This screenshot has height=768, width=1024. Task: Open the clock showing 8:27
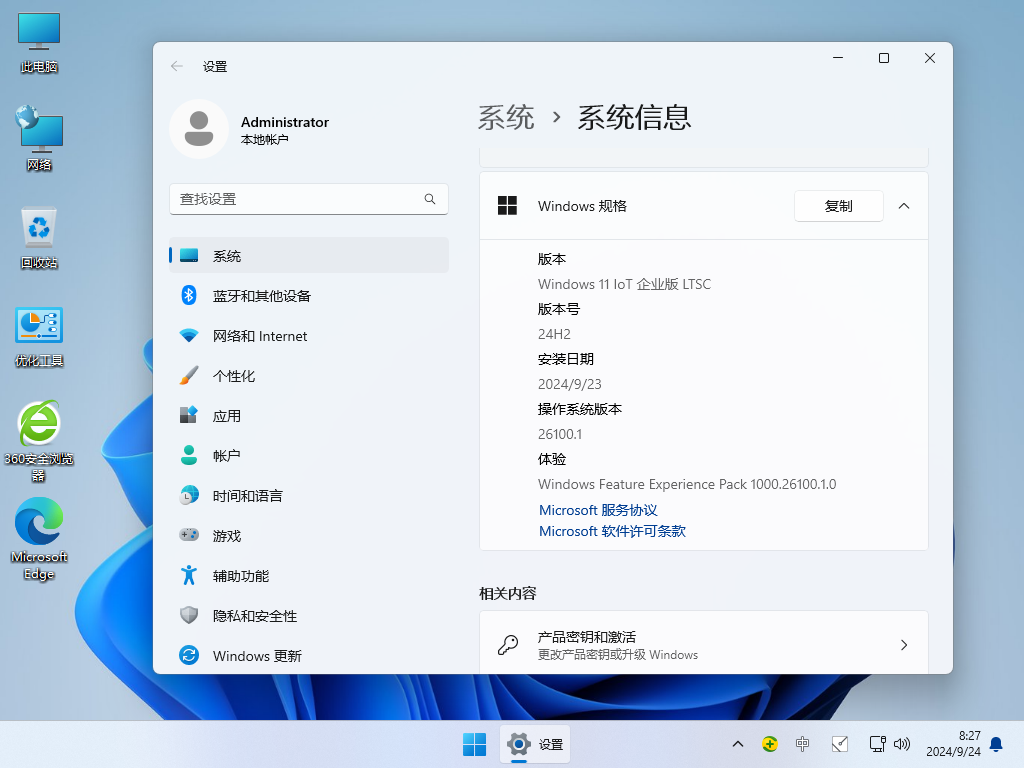[953, 744]
